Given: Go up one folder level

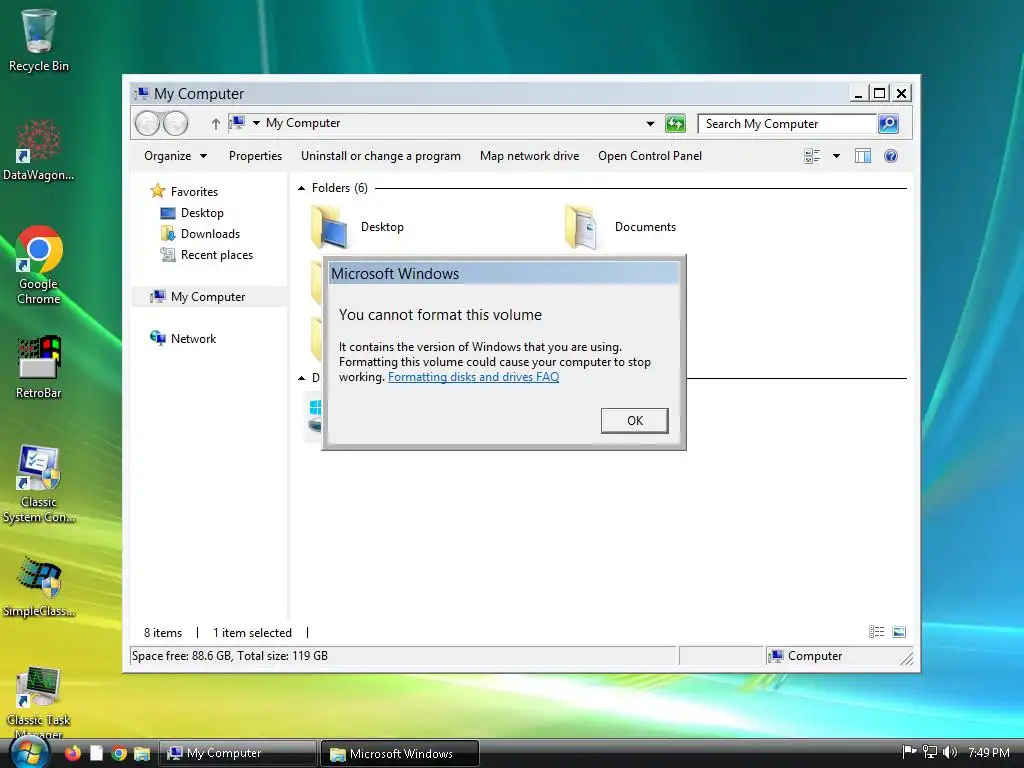Looking at the screenshot, I should pyautogui.click(x=216, y=123).
